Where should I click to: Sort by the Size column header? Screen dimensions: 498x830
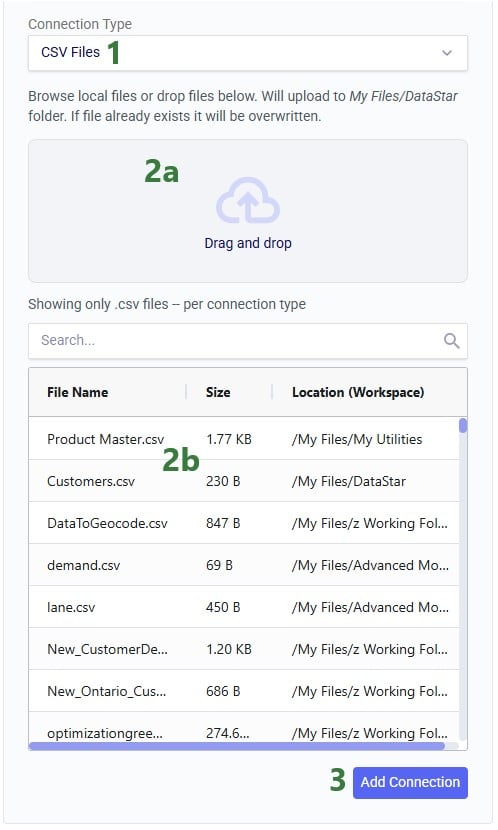[218, 392]
